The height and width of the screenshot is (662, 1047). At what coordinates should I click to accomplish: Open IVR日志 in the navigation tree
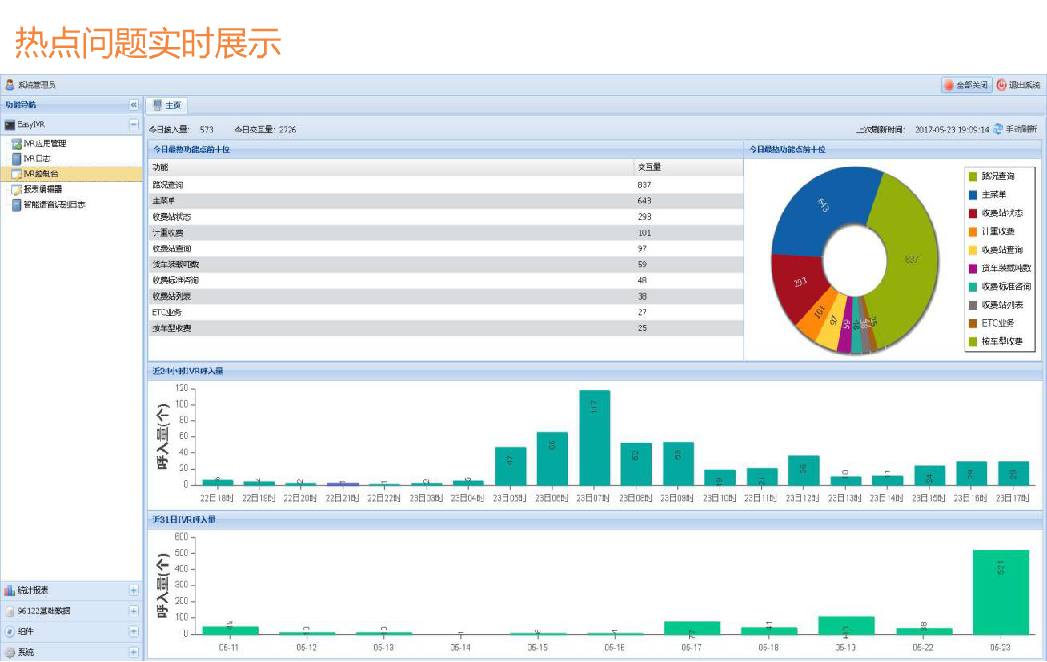(37, 158)
